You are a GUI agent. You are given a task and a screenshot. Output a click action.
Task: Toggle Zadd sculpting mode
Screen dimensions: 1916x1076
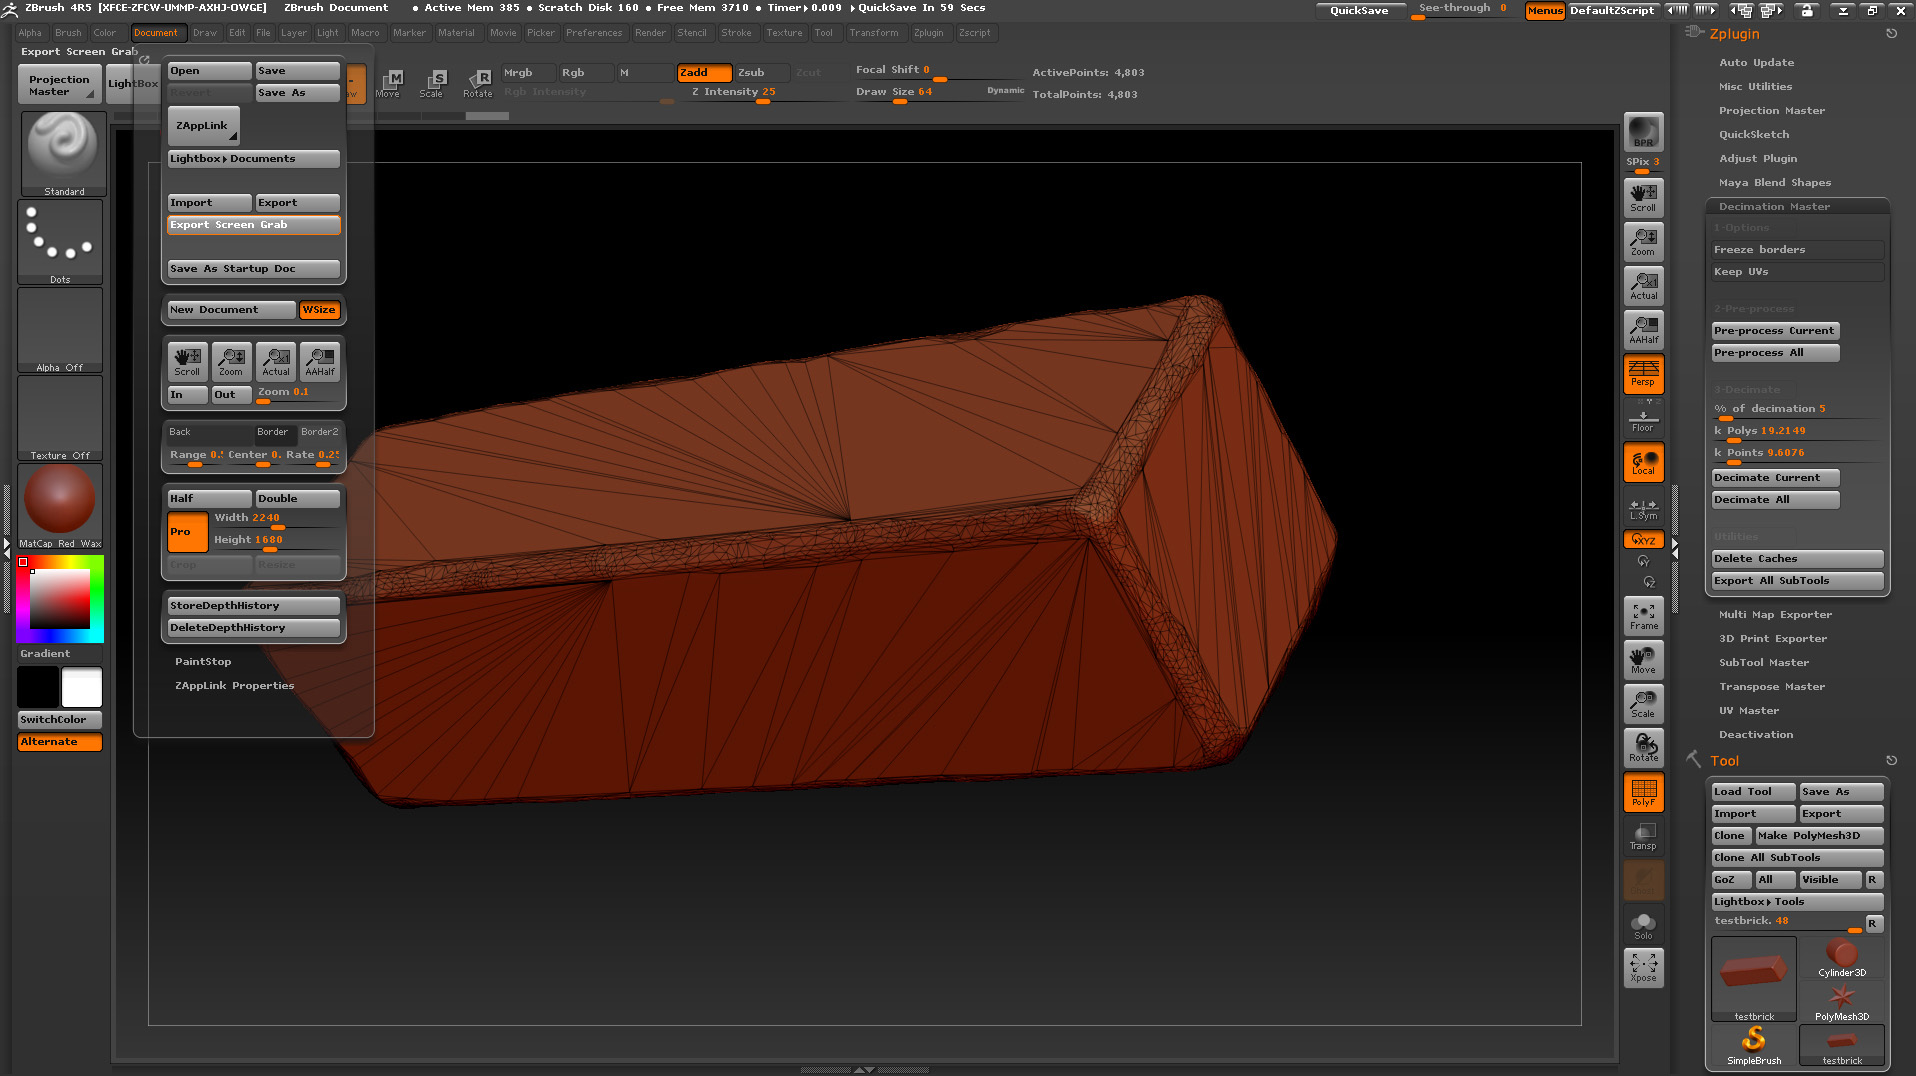(x=703, y=72)
